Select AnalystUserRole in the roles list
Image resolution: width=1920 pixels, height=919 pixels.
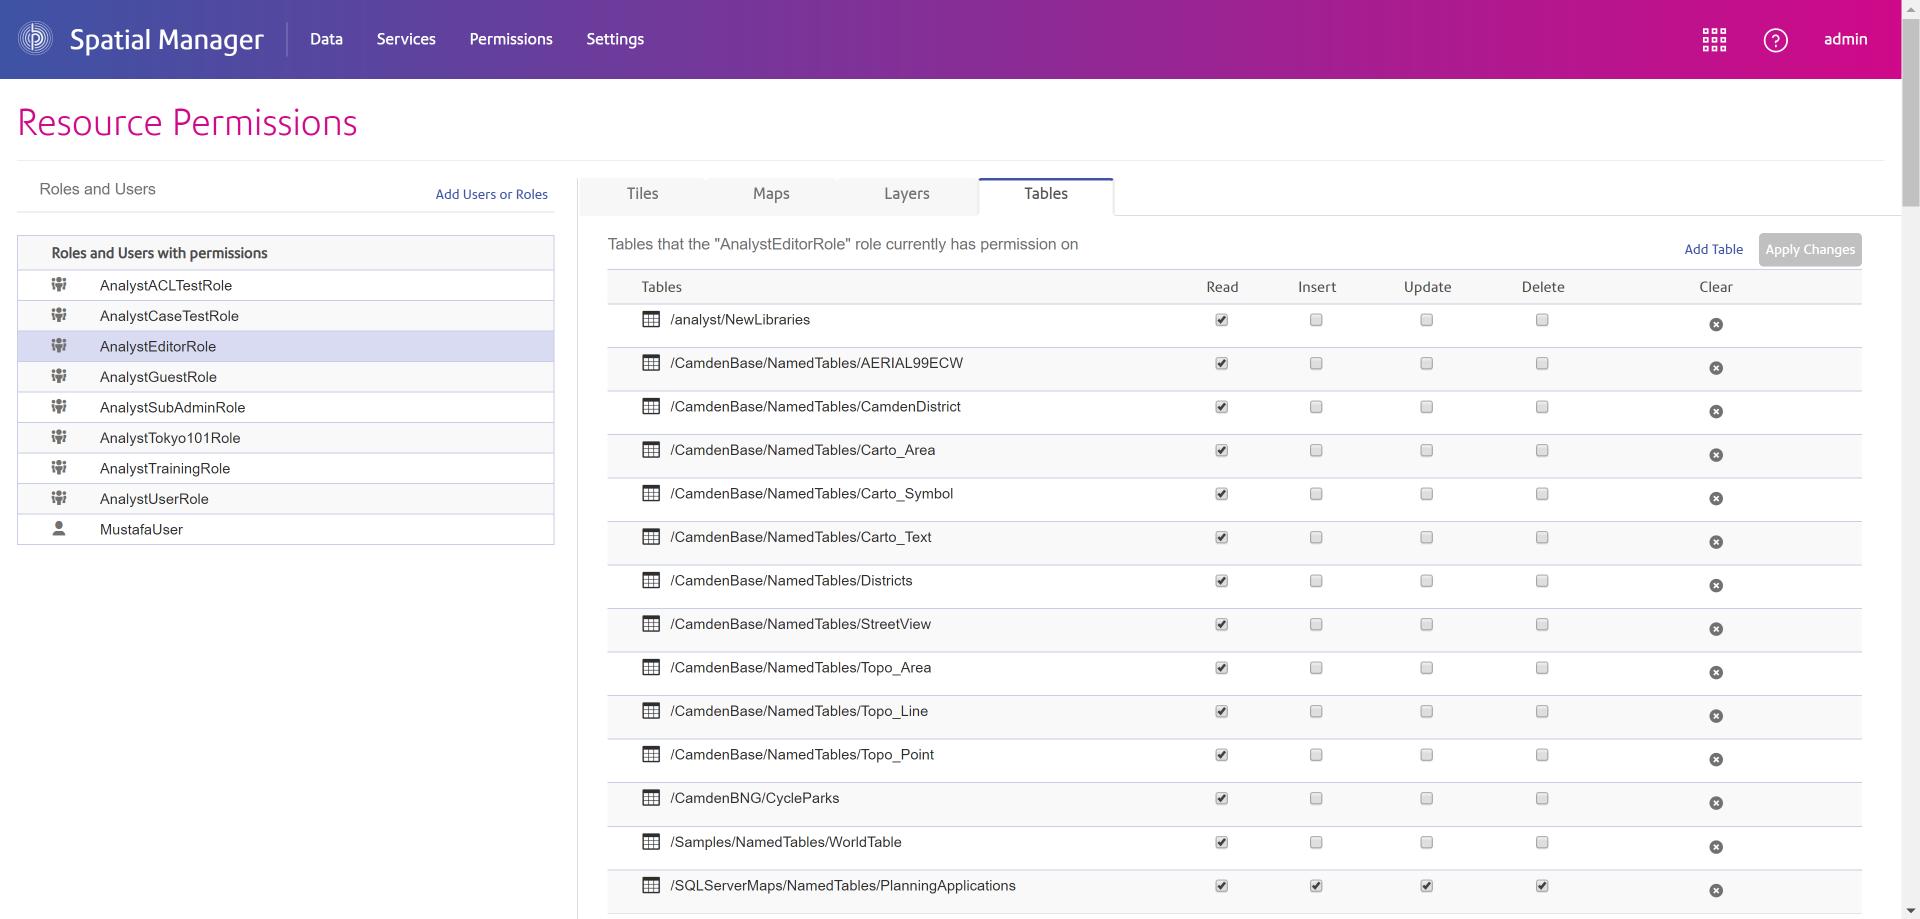coord(286,499)
